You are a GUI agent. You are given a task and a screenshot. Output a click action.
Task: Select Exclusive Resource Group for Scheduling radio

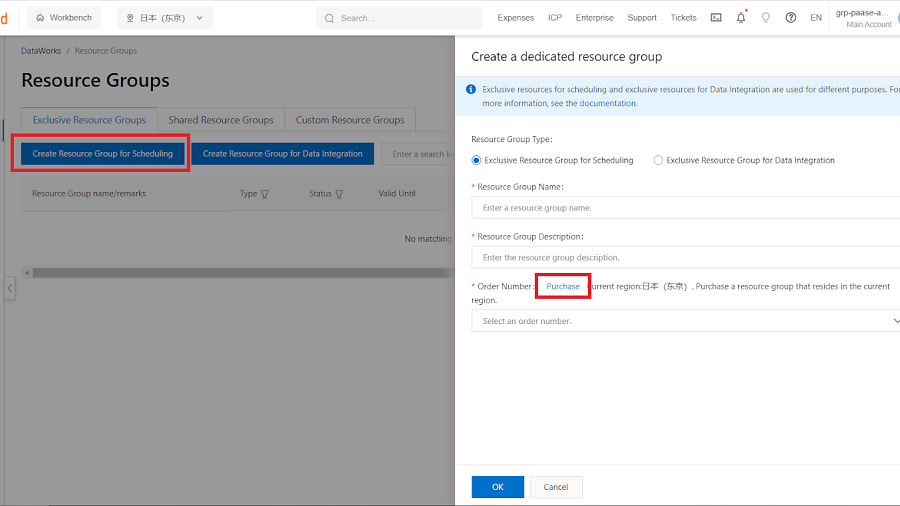477,160
